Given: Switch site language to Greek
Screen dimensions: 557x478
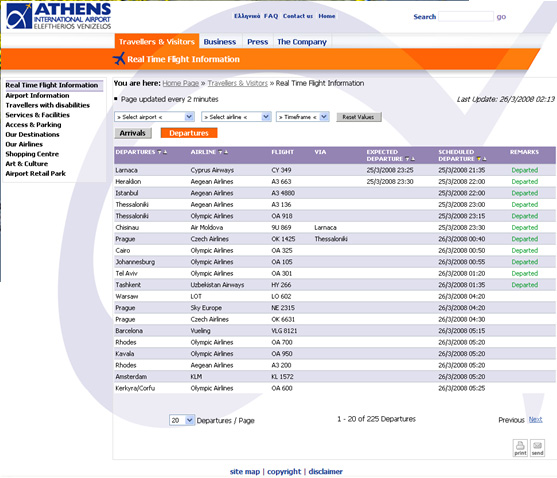Looking at the screenshot, I should click(247, 16).
